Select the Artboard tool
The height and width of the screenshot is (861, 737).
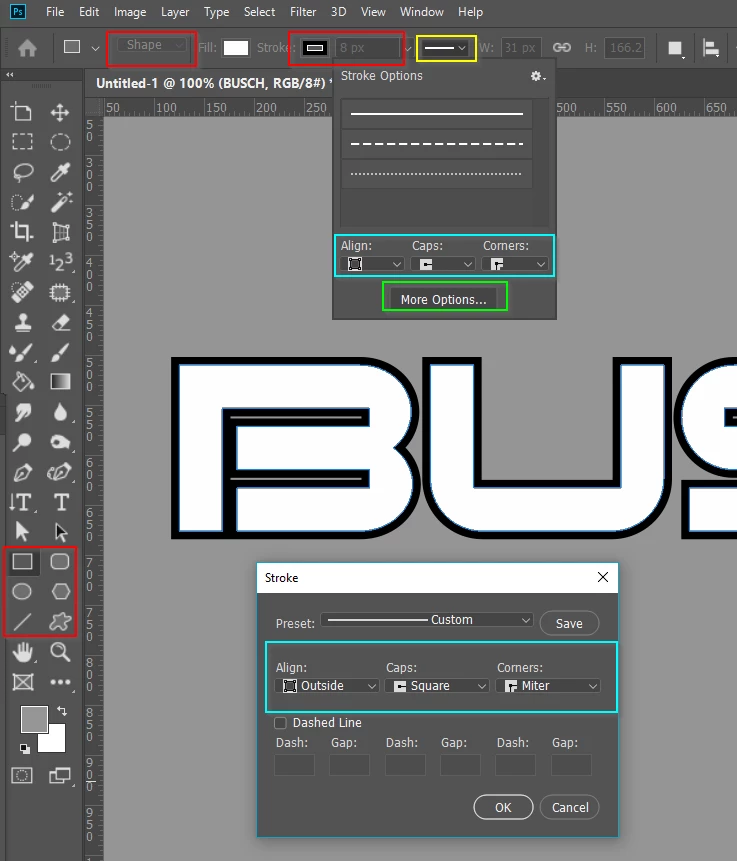point(22,112)
